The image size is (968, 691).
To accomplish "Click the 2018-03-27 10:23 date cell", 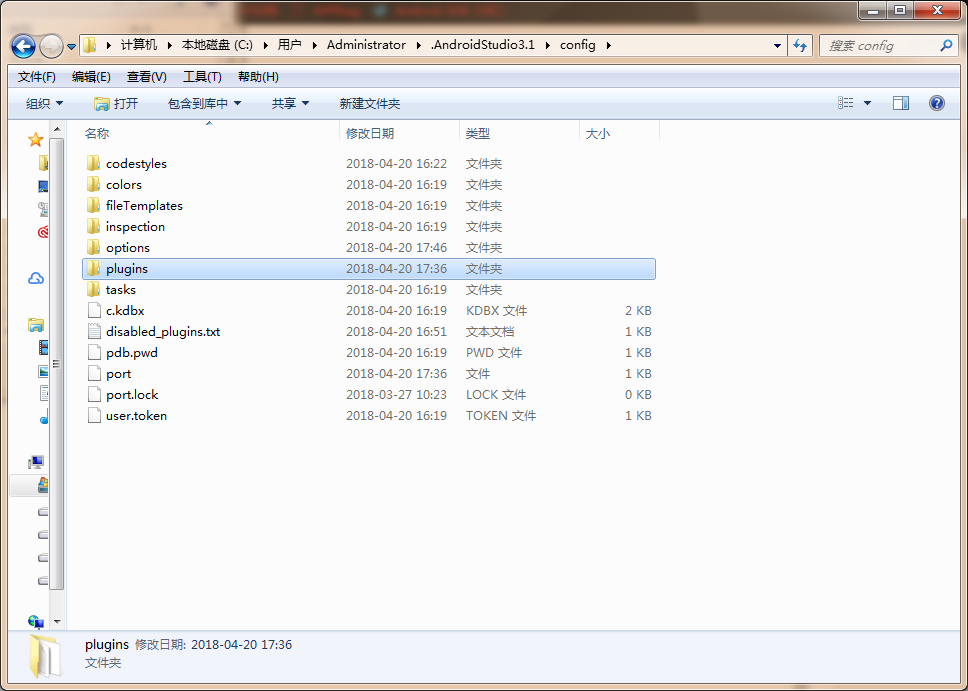I will click(x=396, y=394).
